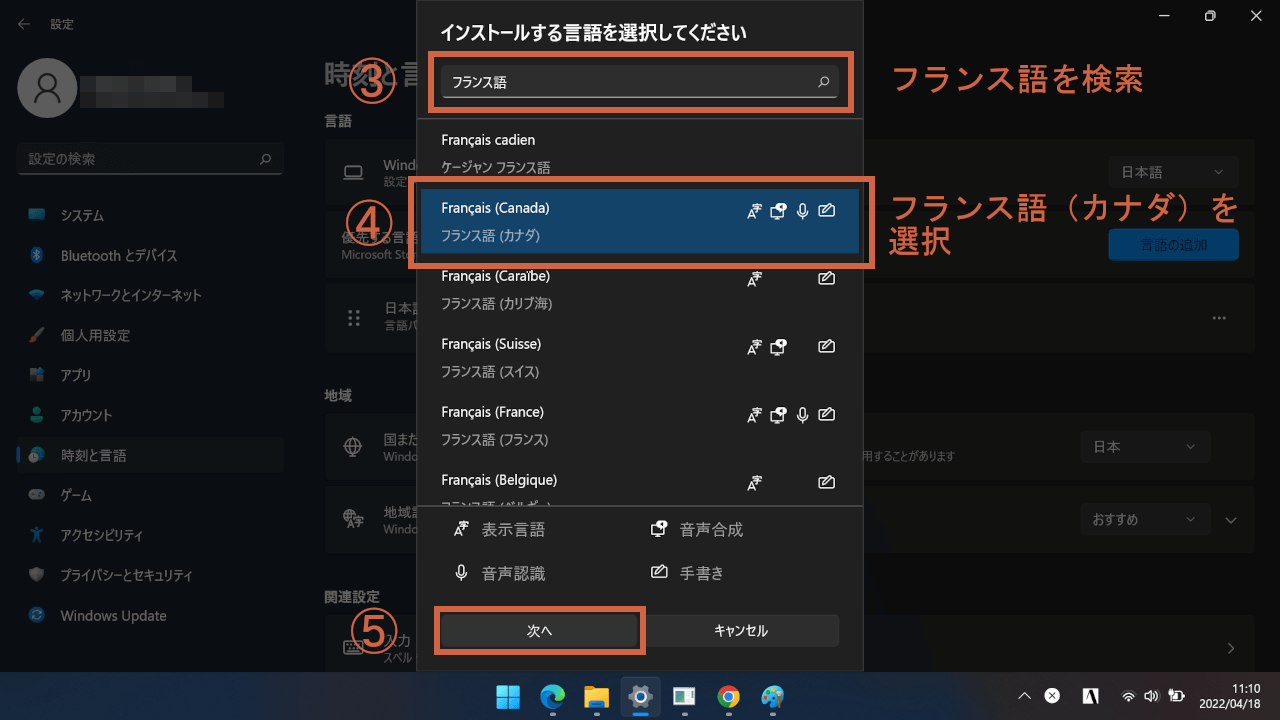This screenshot has width=1280, height=720.
Task: Open the Windows Start button
Action: [x=508, y=696]
